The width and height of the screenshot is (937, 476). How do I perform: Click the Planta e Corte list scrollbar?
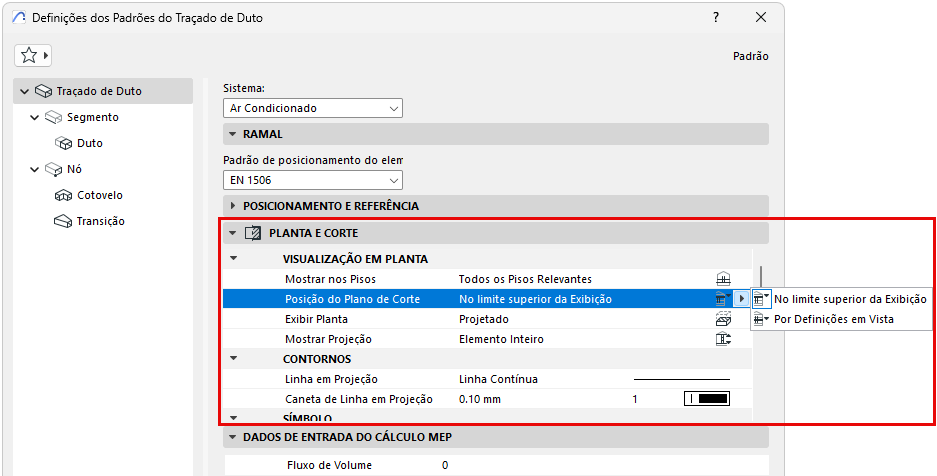[x=761, y=277]
